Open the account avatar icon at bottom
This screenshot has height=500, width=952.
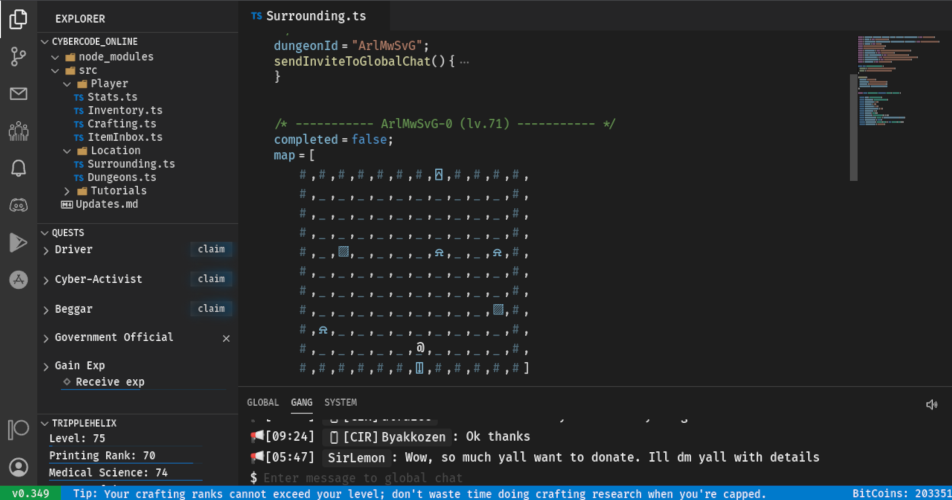point(18,466)
